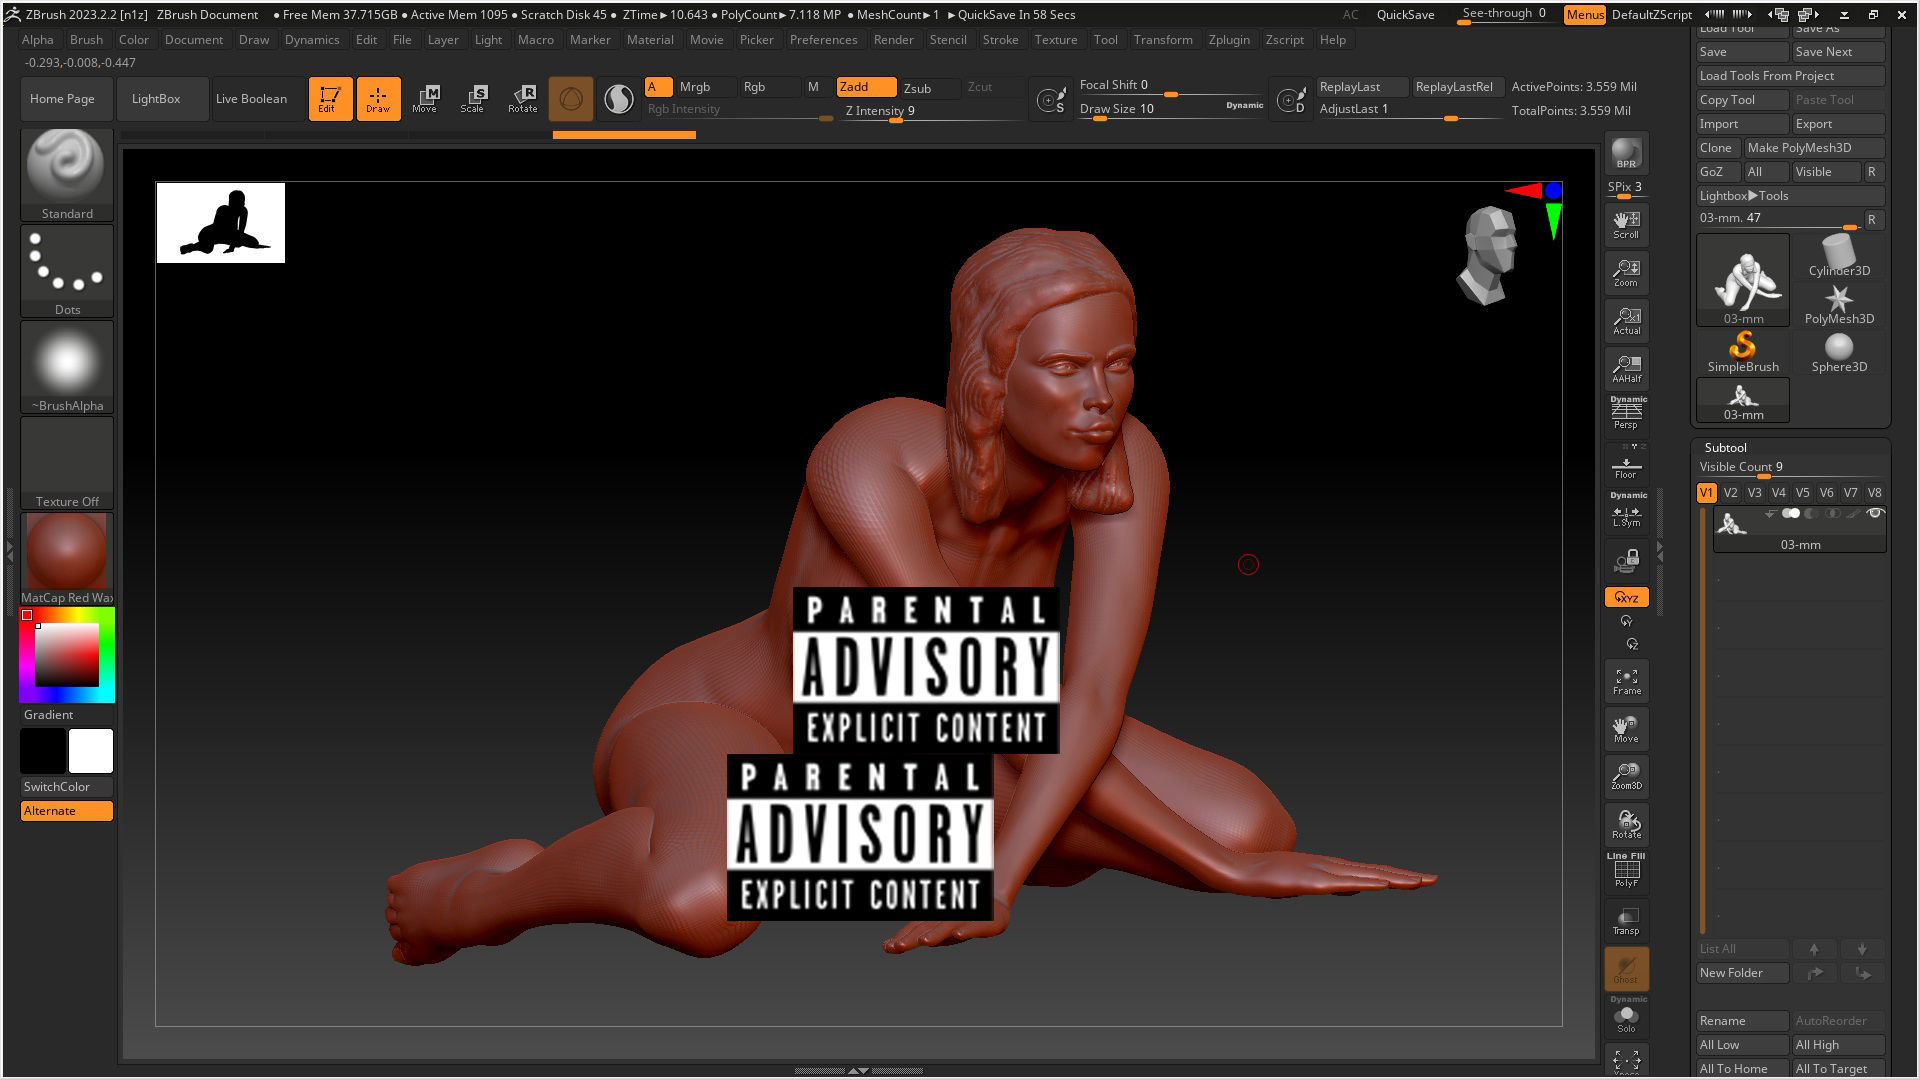Click the silhouette thumbnail in viewport
This screenshot has width=1920, height=1080.
click(220, 222)
